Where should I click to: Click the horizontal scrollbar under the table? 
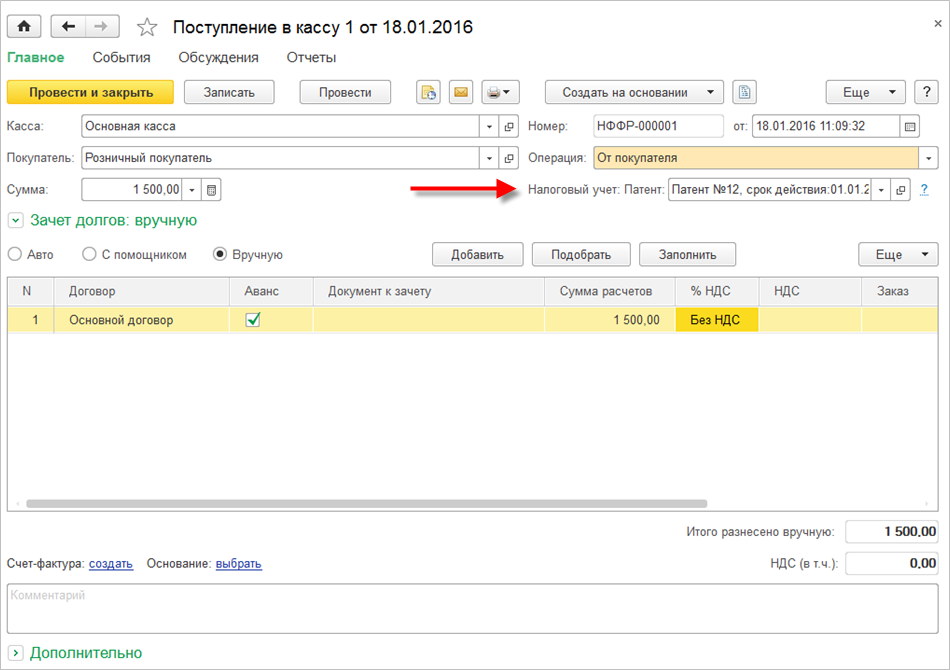click(366, 504)
